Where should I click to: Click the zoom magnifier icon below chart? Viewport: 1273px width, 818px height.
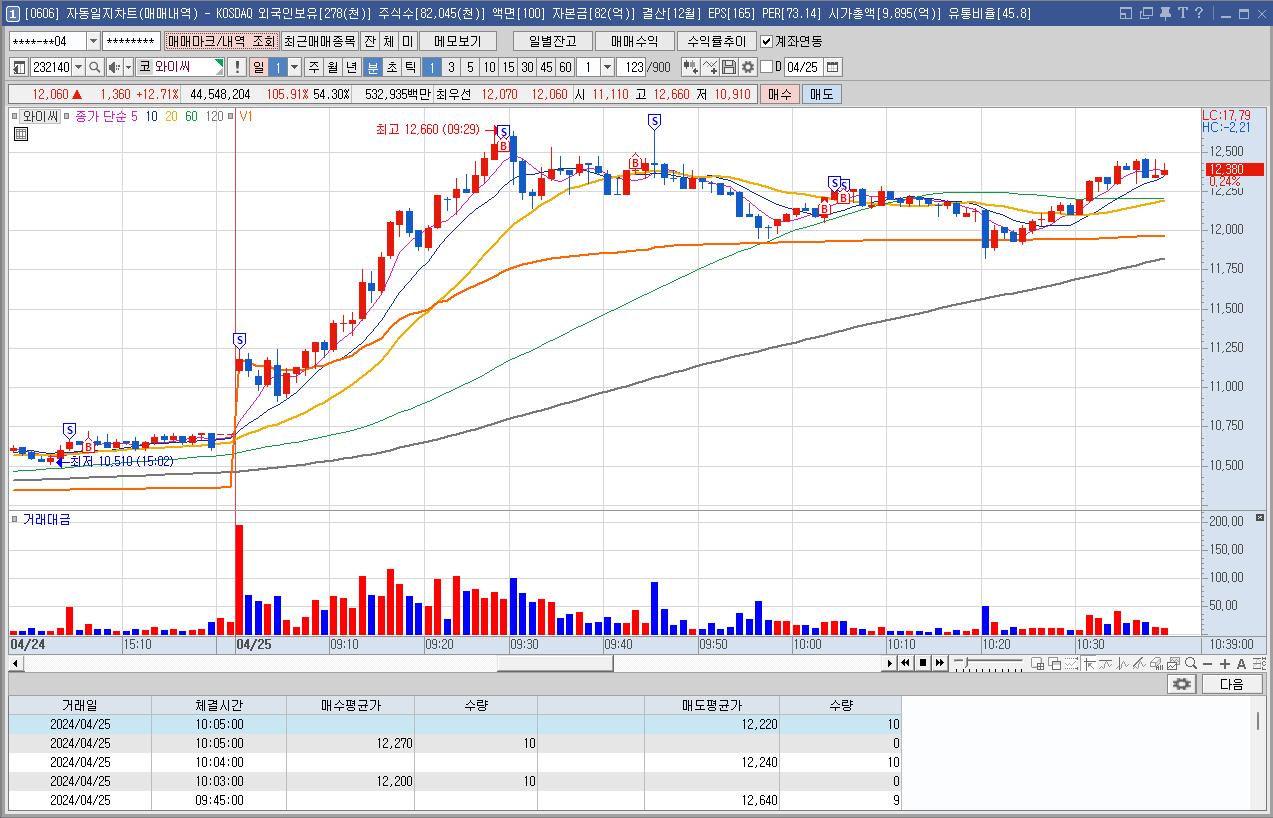(x=1191, y=663)
